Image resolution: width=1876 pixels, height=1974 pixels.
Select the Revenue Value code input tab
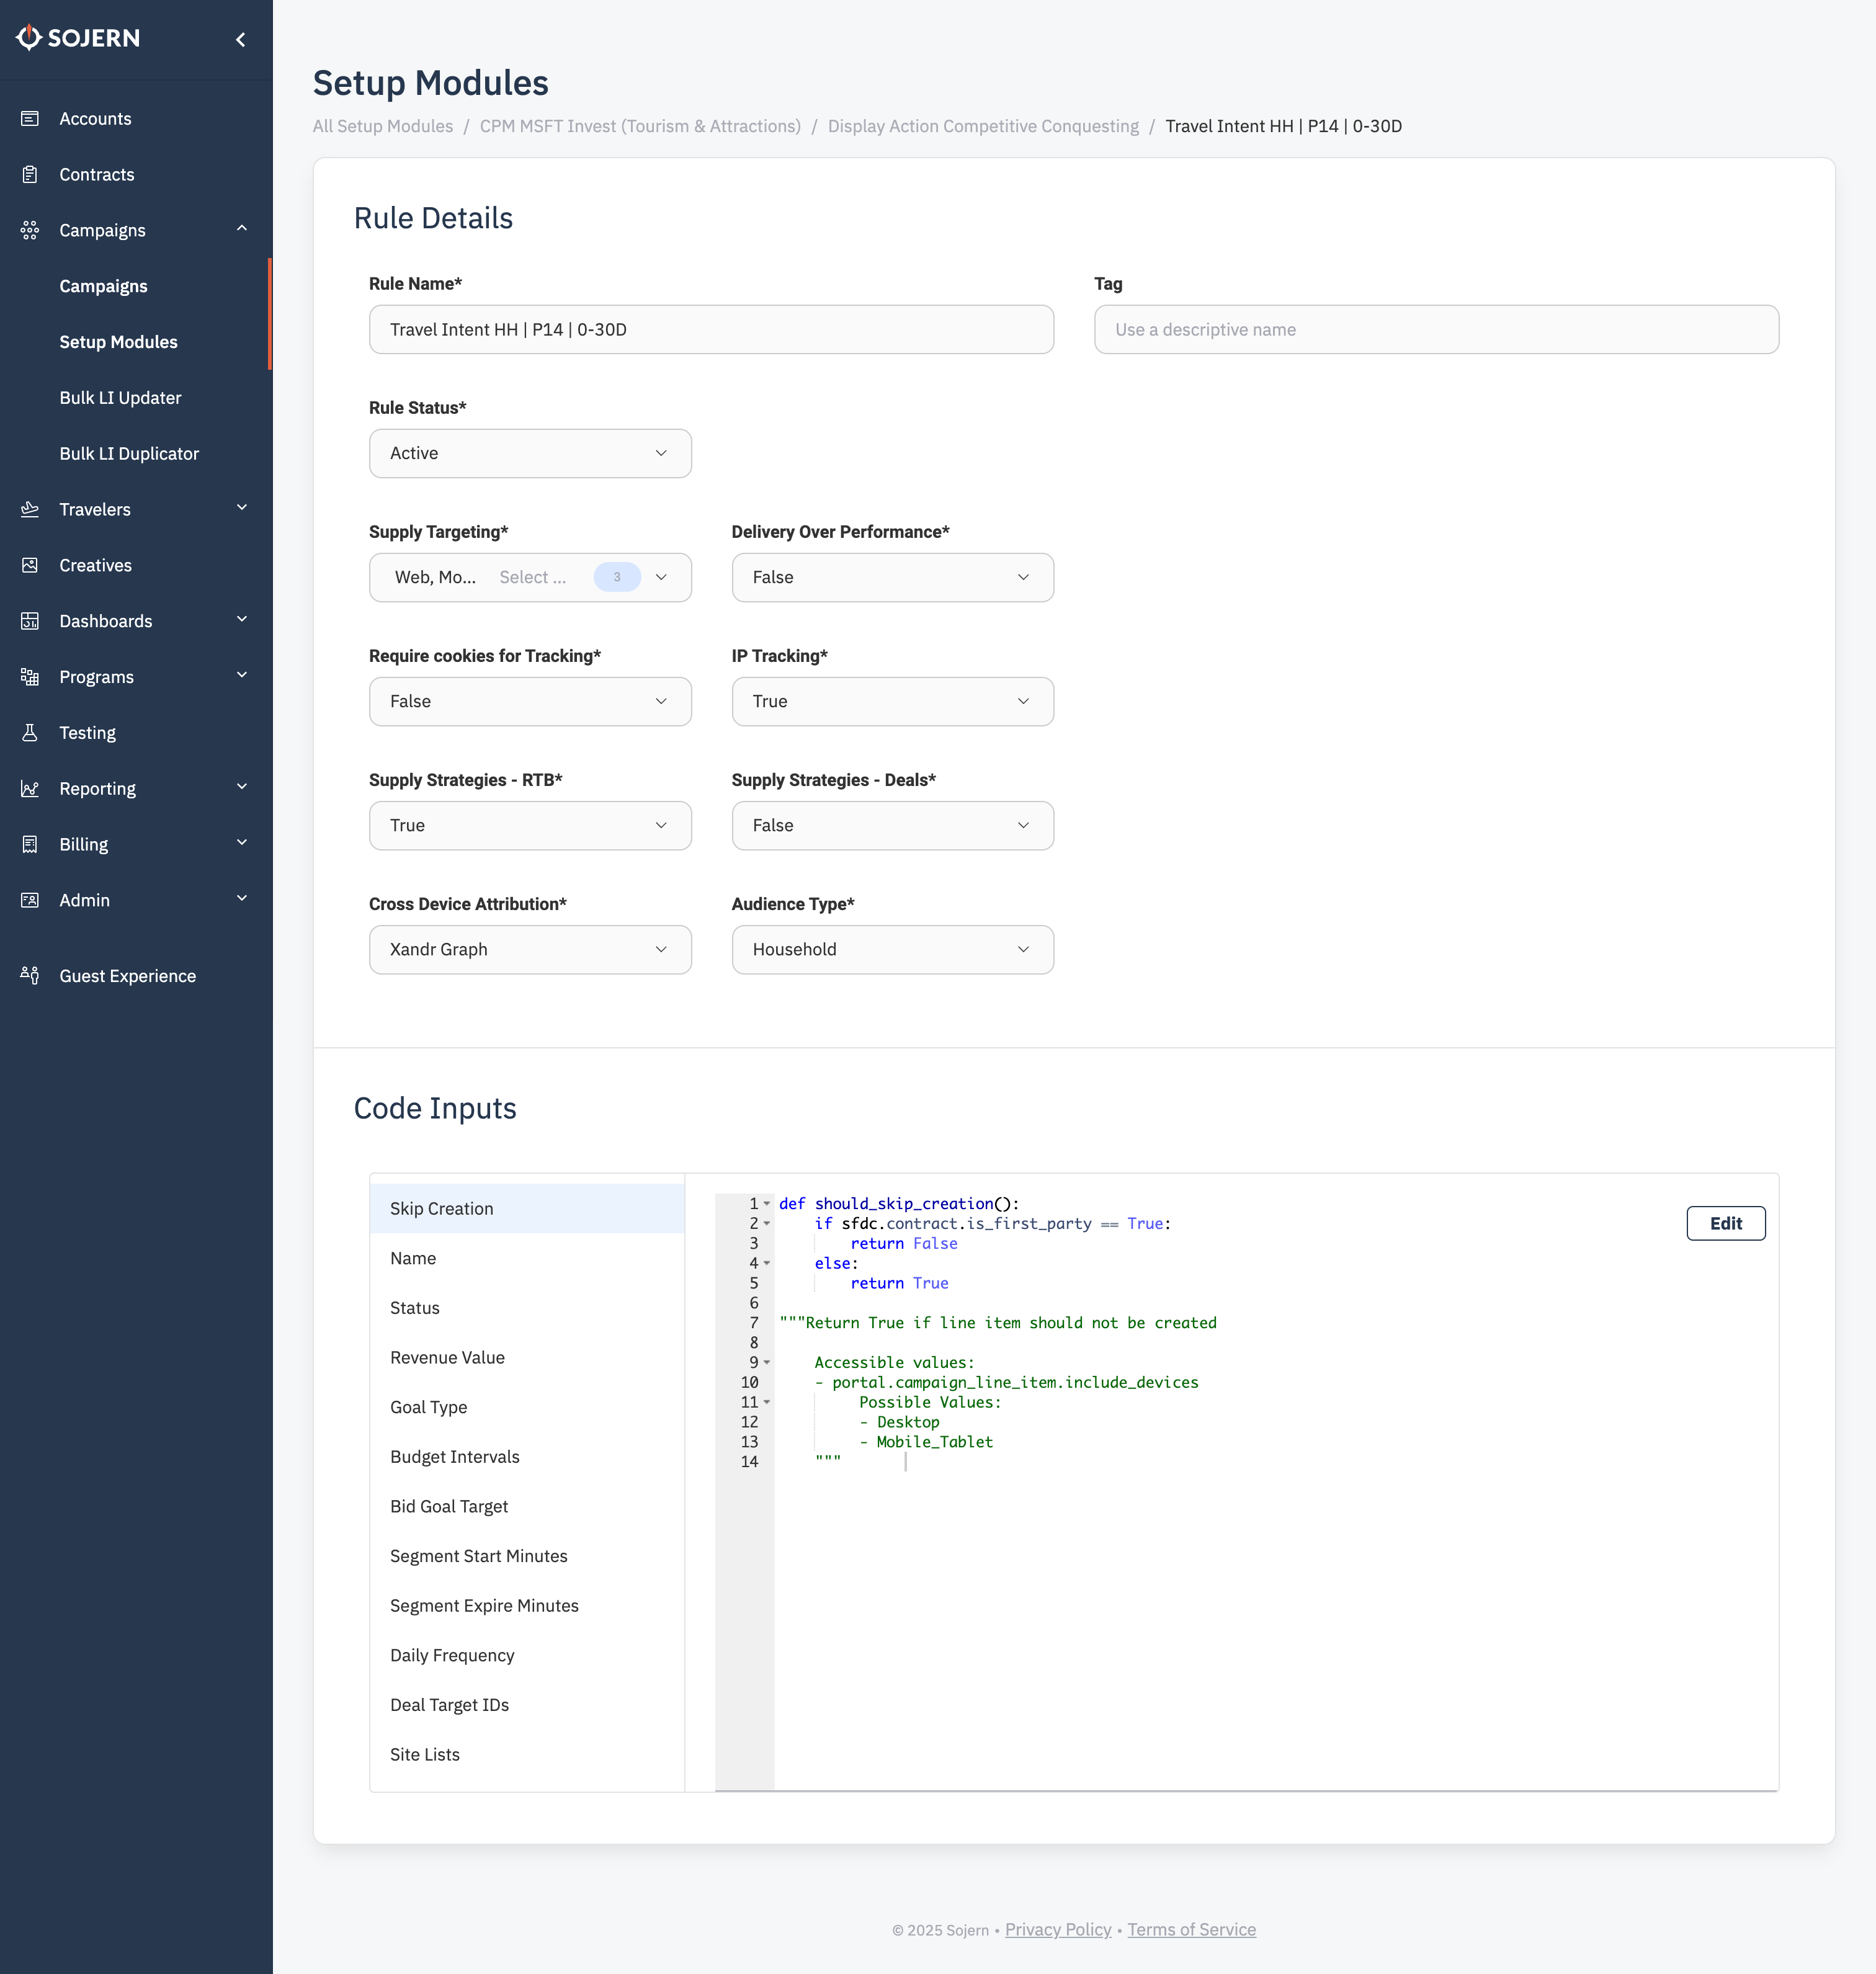tap(447, 1357)
